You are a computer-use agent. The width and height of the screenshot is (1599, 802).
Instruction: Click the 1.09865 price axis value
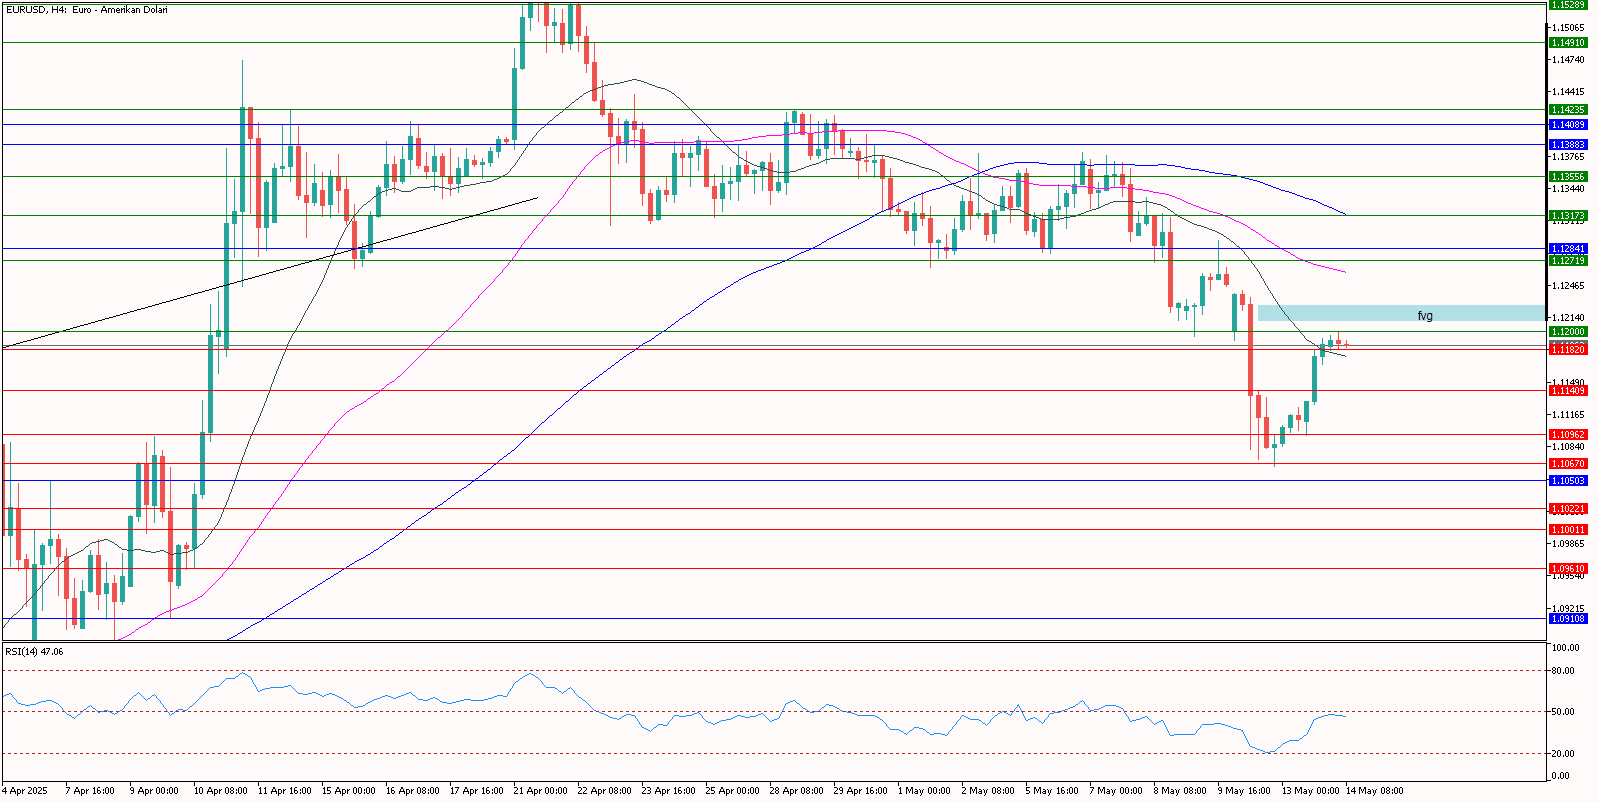pyautogui.click(x=1568, y=544)
